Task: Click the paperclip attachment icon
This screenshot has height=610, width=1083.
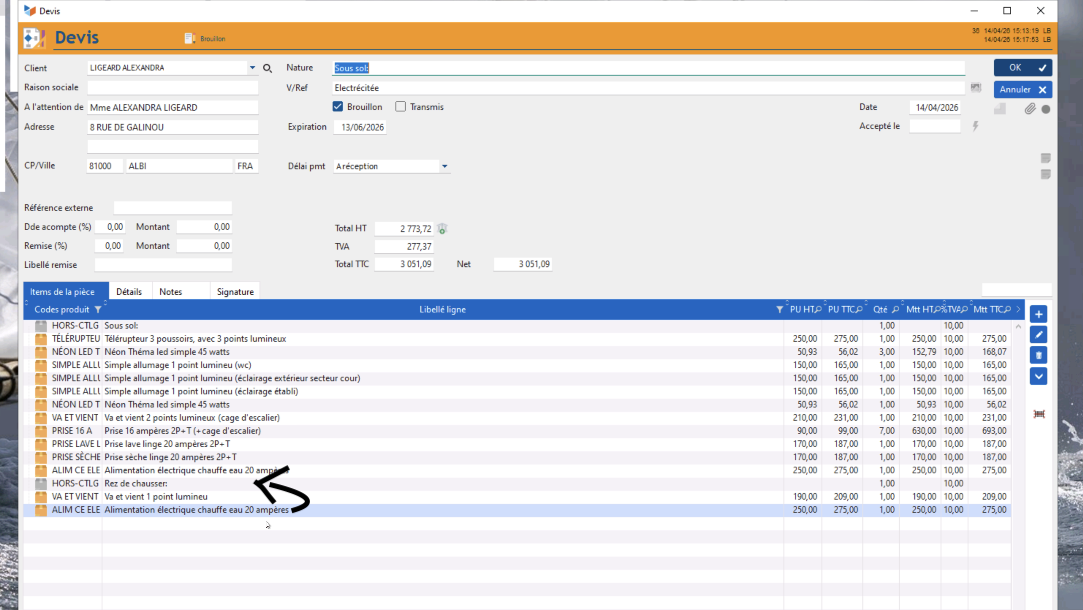Action: (x=1029, y=109)
